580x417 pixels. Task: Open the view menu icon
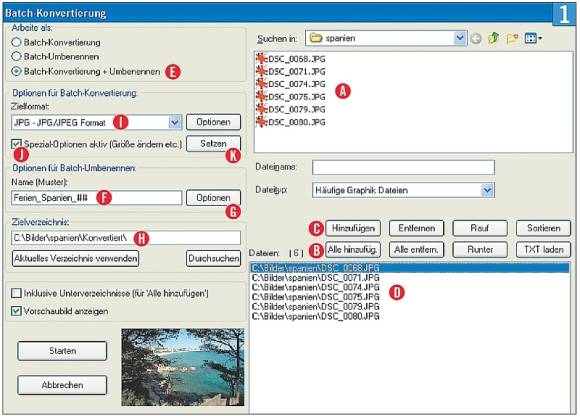pos(533,38)
